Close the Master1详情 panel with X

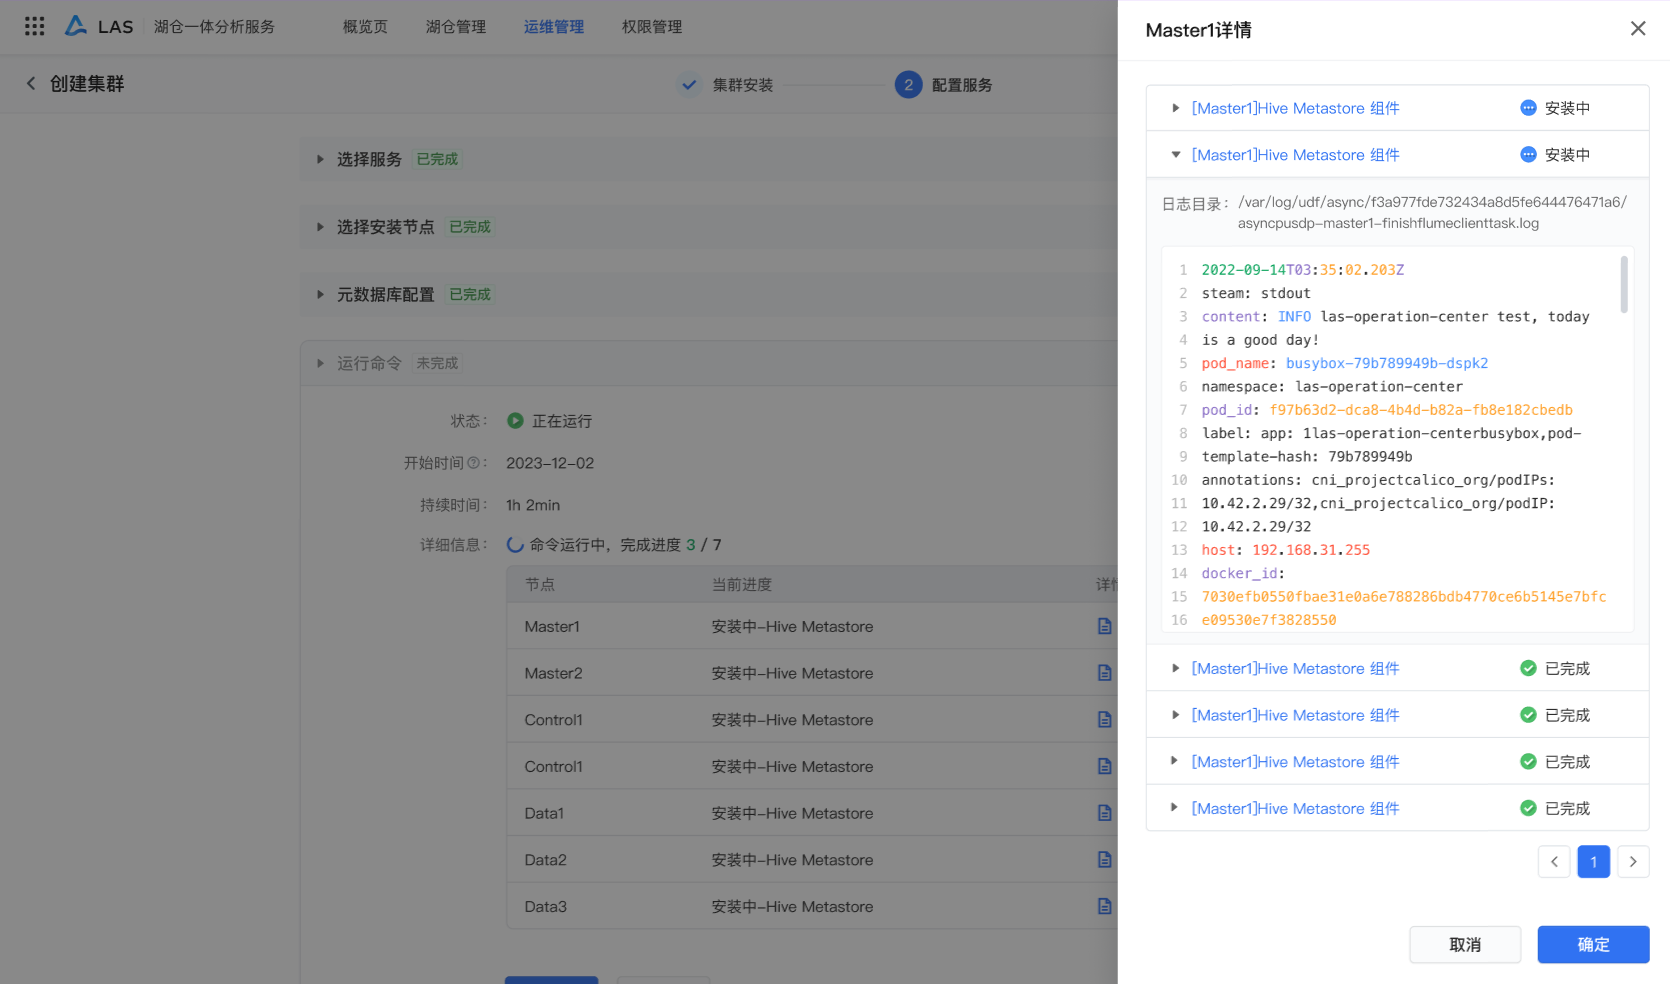(1637, 29)
